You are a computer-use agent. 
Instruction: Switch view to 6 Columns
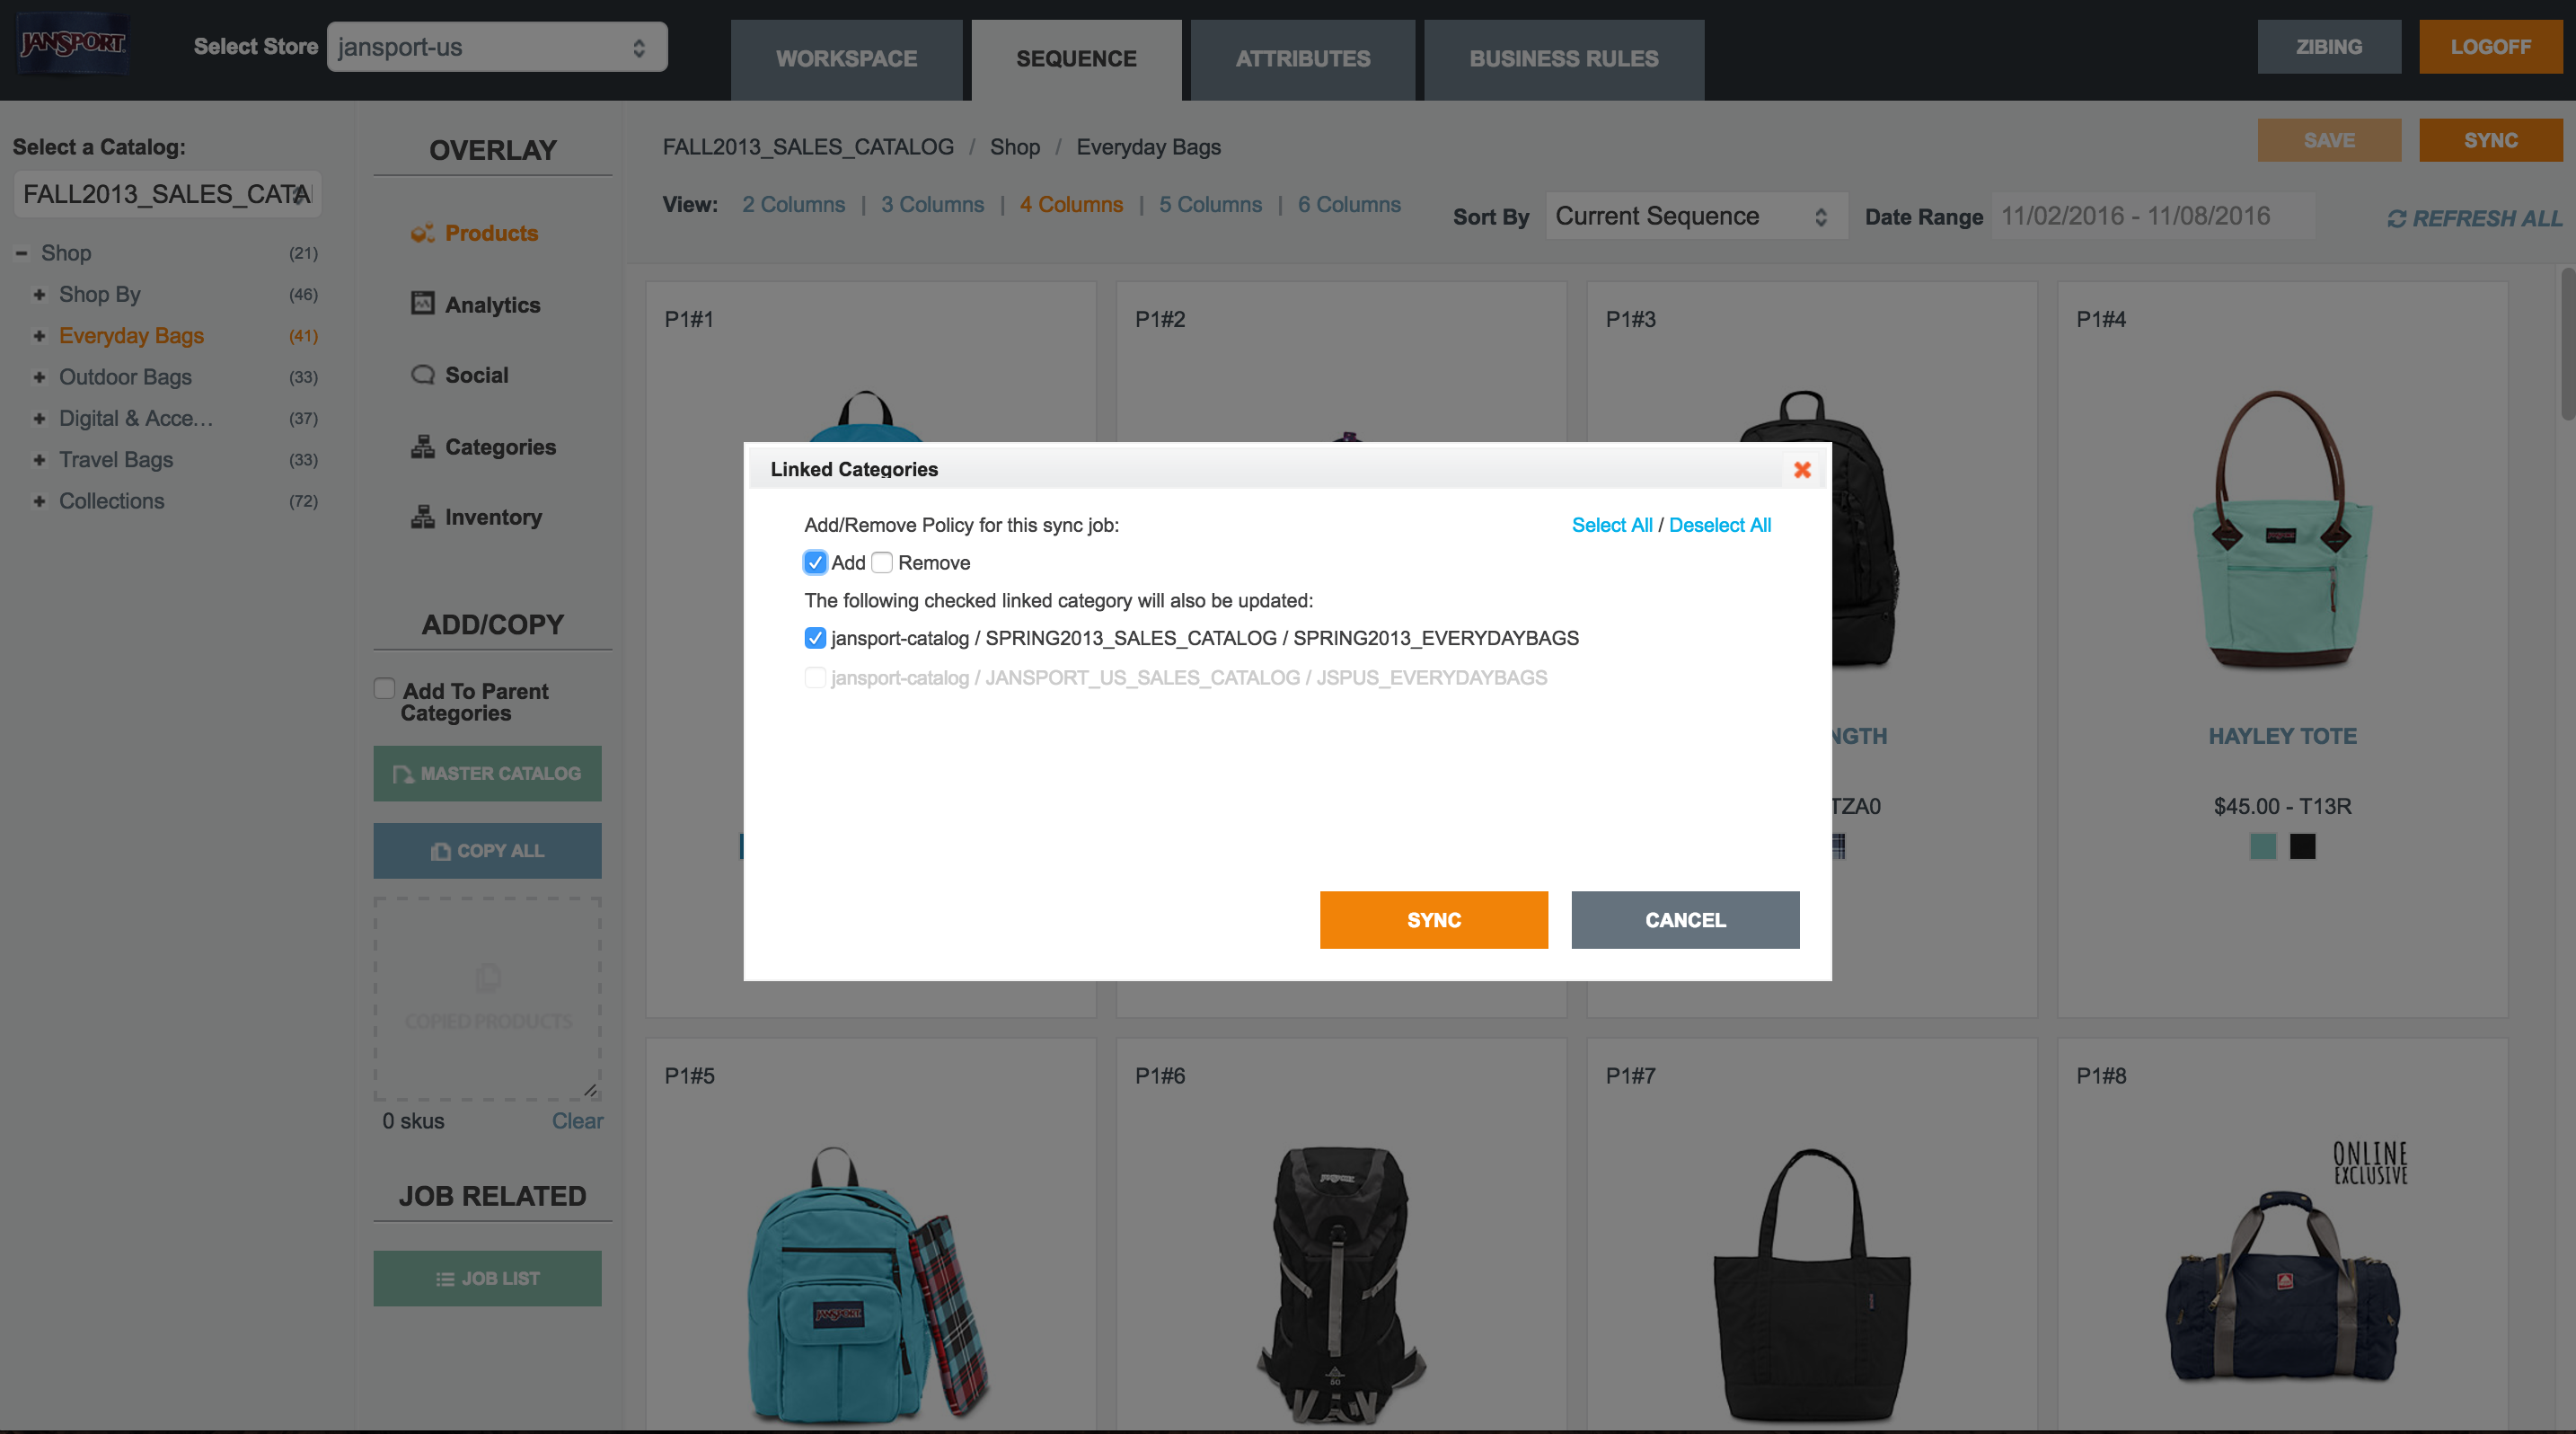1349,204
